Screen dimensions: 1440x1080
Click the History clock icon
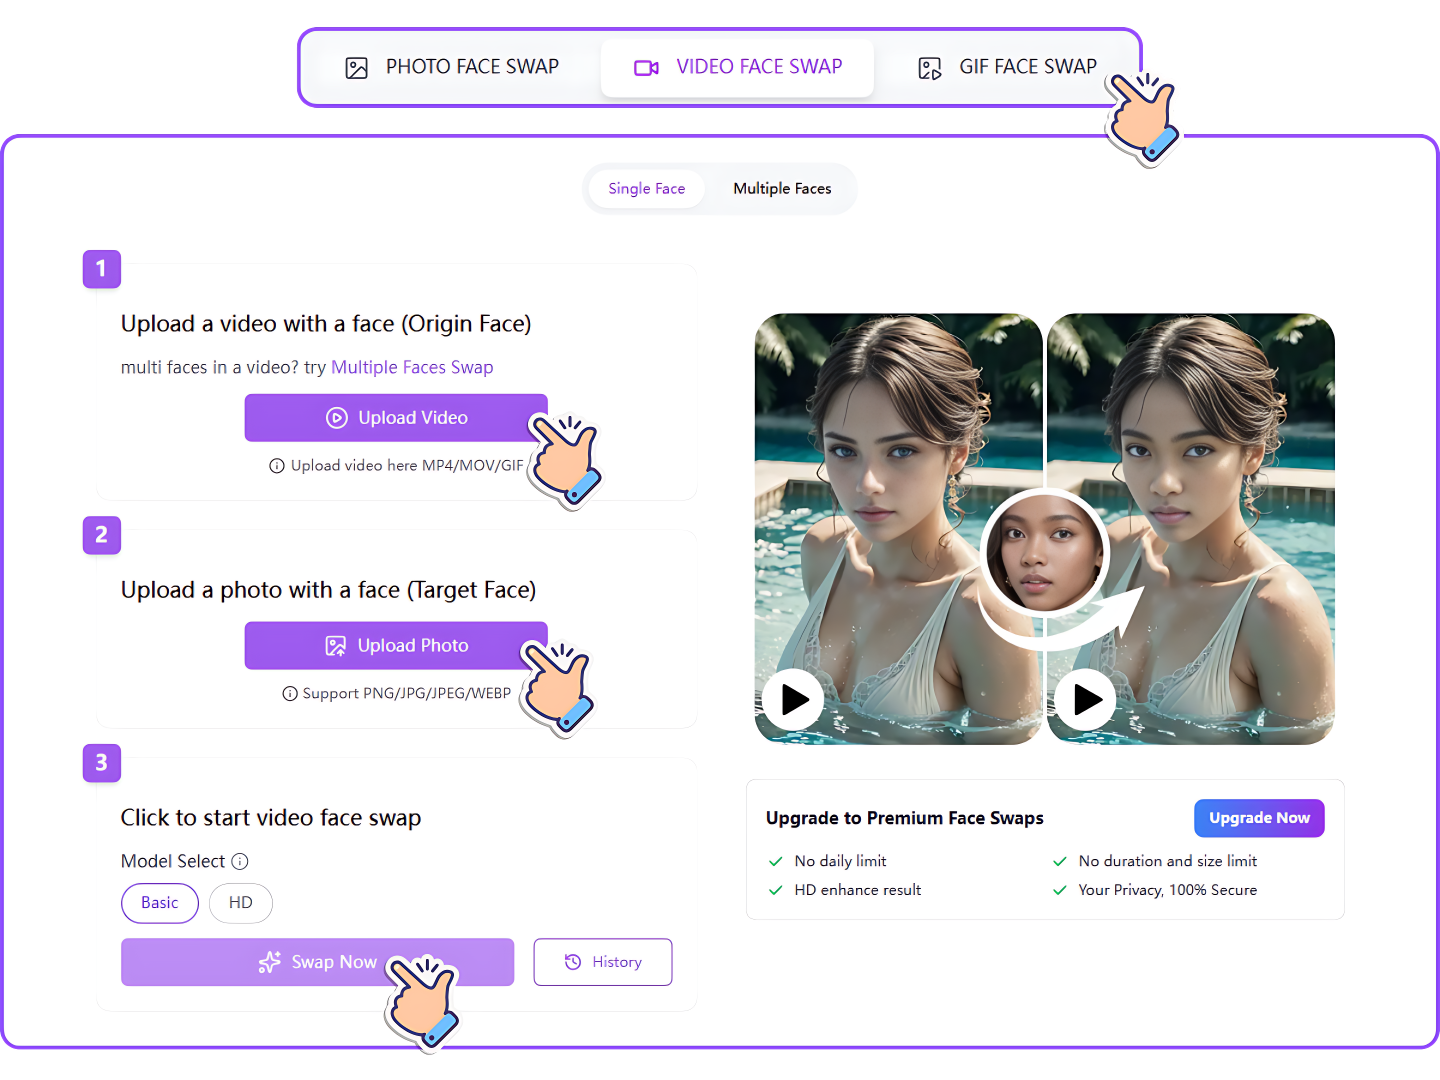point(572,962)
